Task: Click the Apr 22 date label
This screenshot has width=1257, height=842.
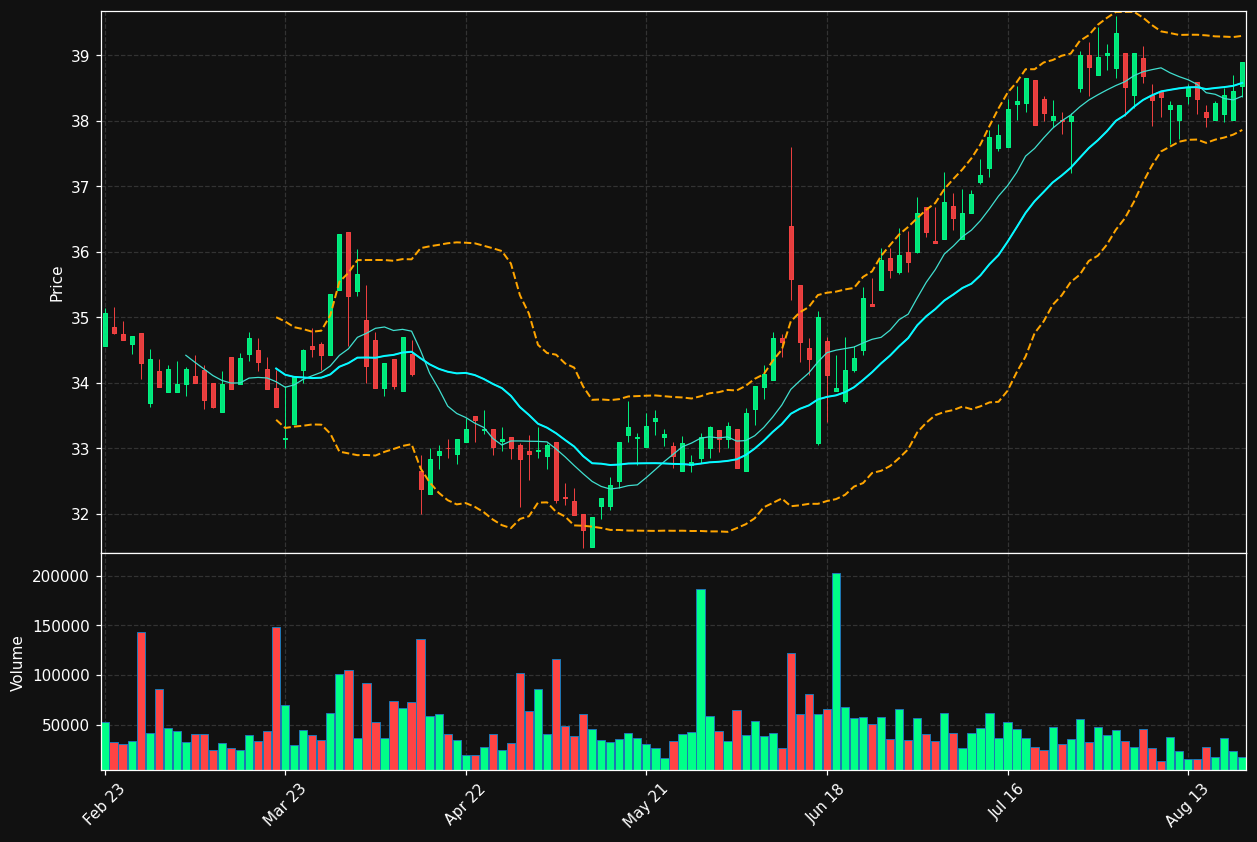Action: pyautogui.click(x=465, y=804)
